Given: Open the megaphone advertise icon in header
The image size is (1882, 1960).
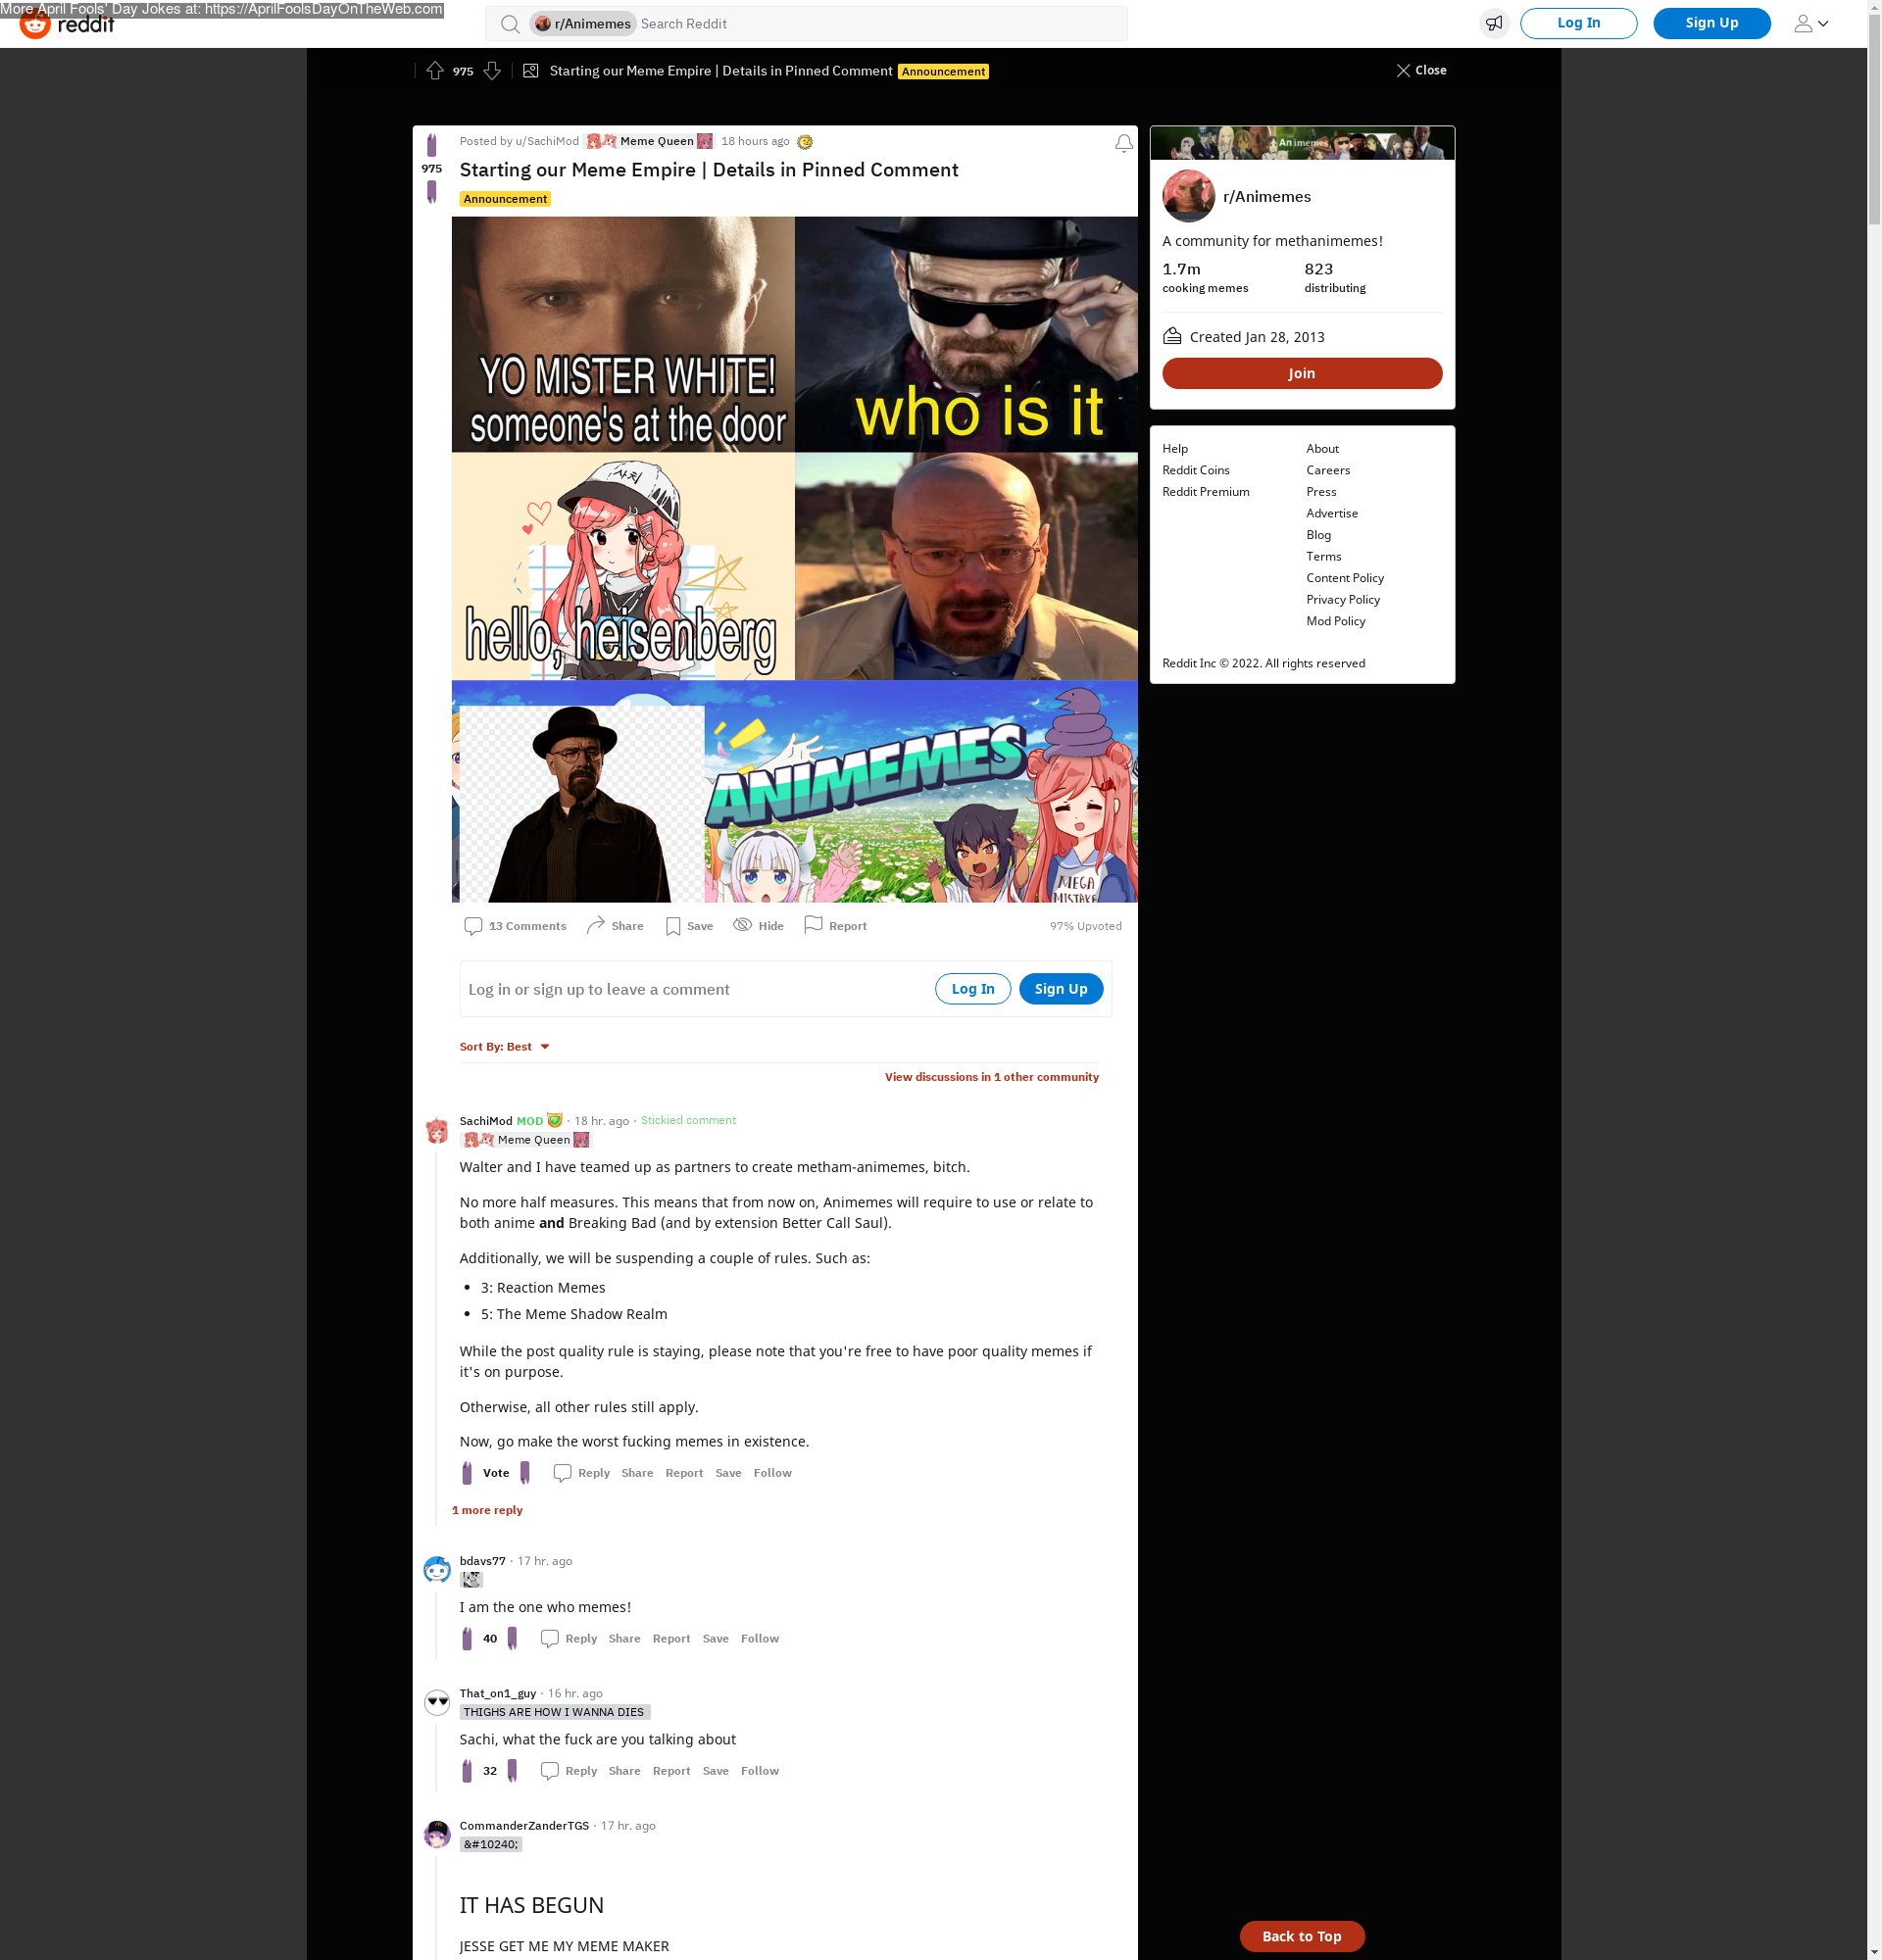Looking at the screenshot, I should pos(1494,23).
